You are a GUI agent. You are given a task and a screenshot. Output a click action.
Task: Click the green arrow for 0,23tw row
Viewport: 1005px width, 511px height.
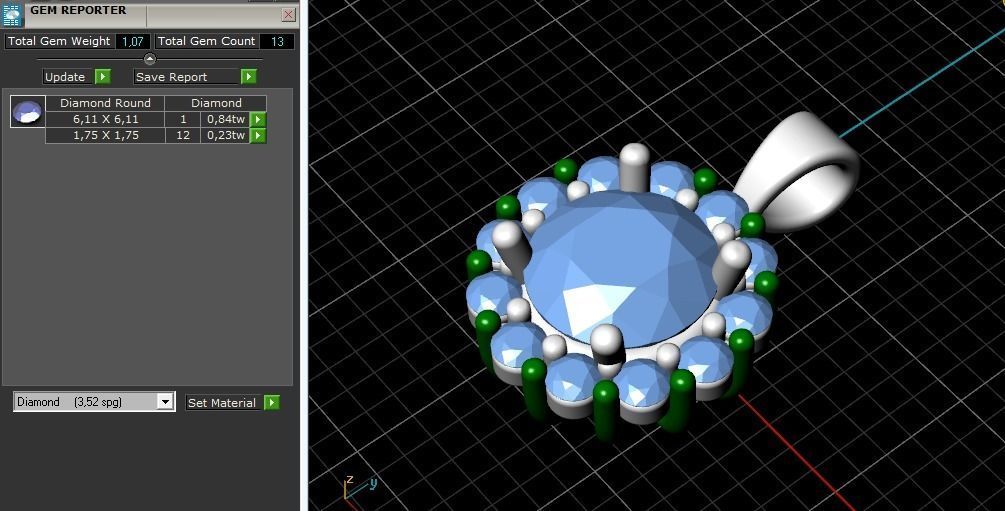[x=258, y=135]
